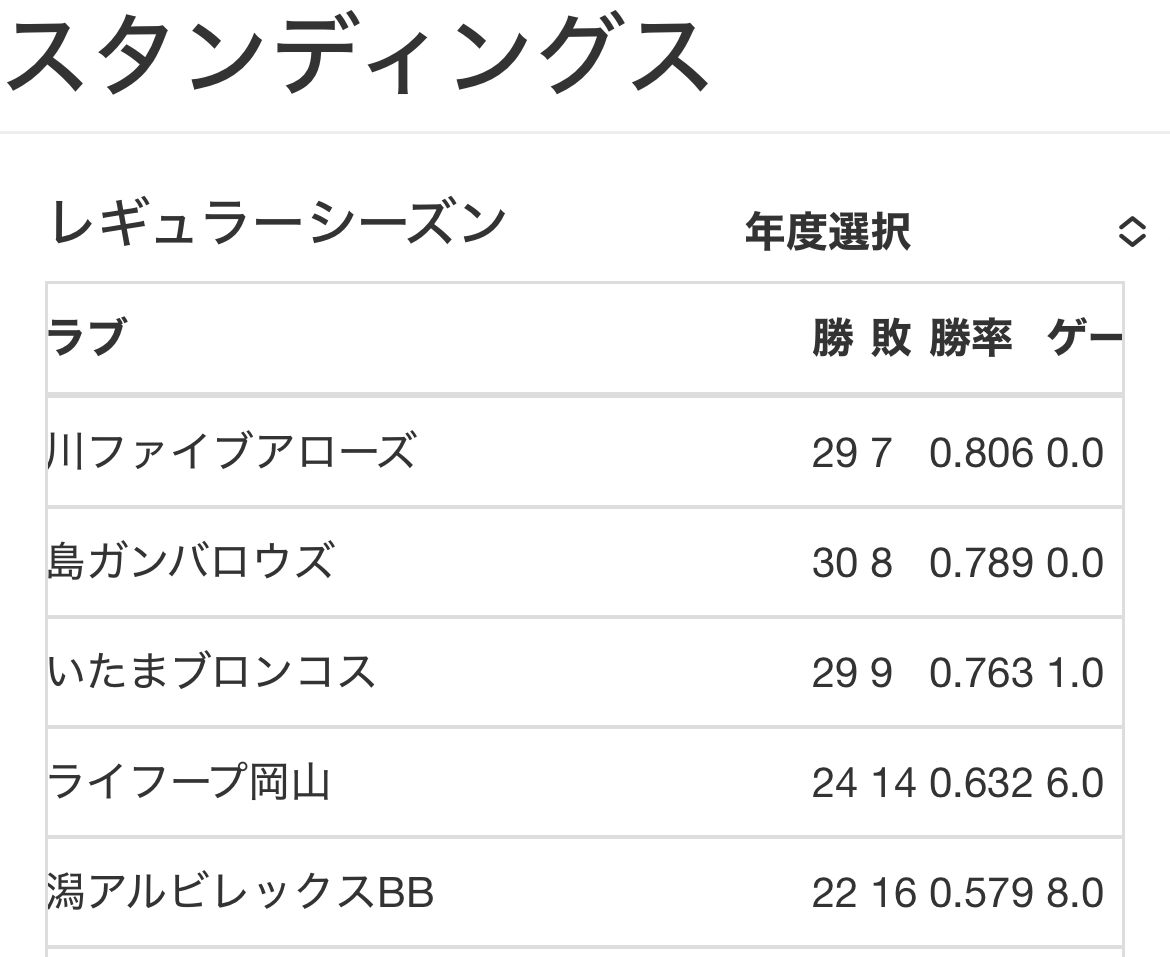This screenshot has height=957, width=1170.
Task: Open the 潟アルビレックスBB team row
Action: [x=240, y=892]
